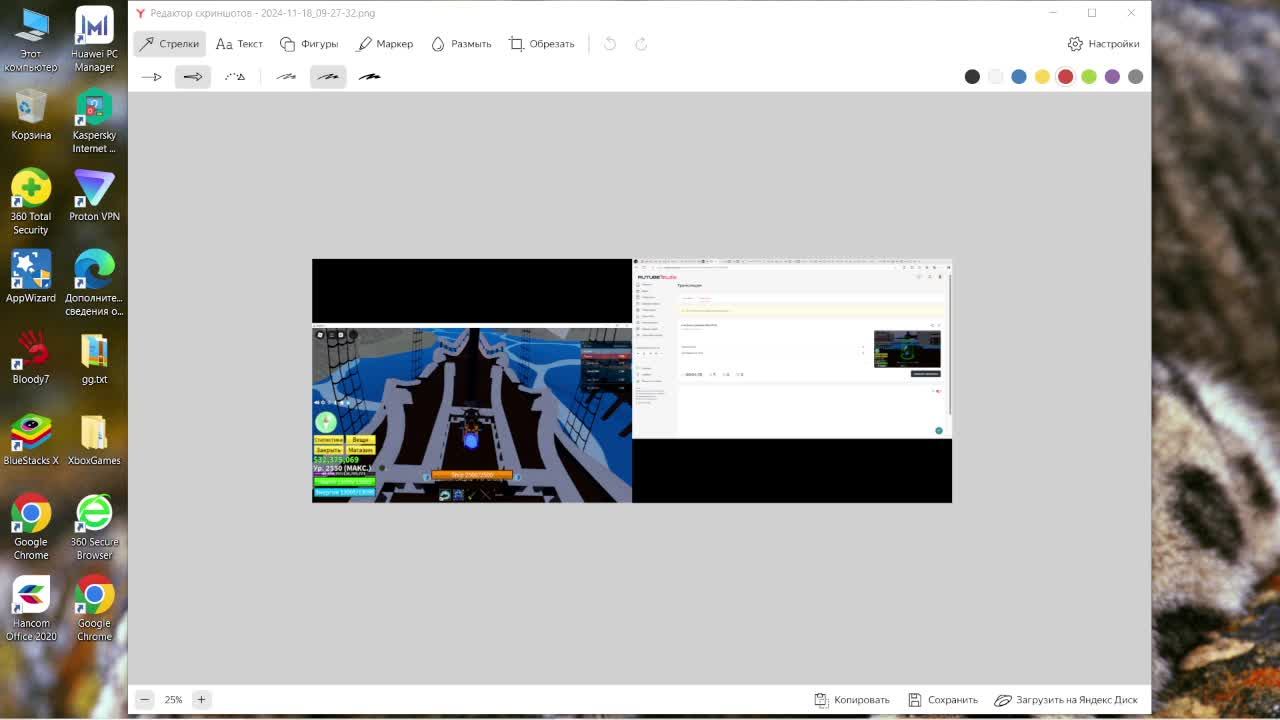
Task: Click the Копировать copy button
Action: [x=852, y=700]
